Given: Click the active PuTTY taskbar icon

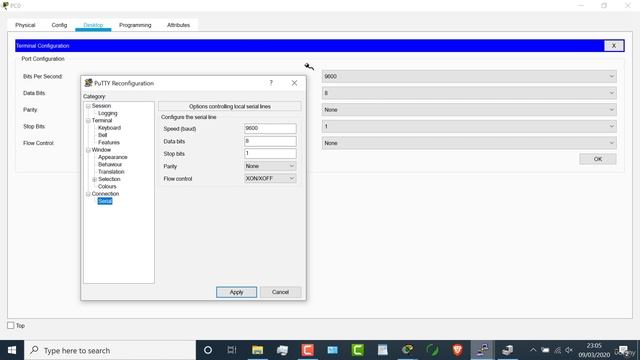Looking at the screenshot, I should [x=482, y=350].
